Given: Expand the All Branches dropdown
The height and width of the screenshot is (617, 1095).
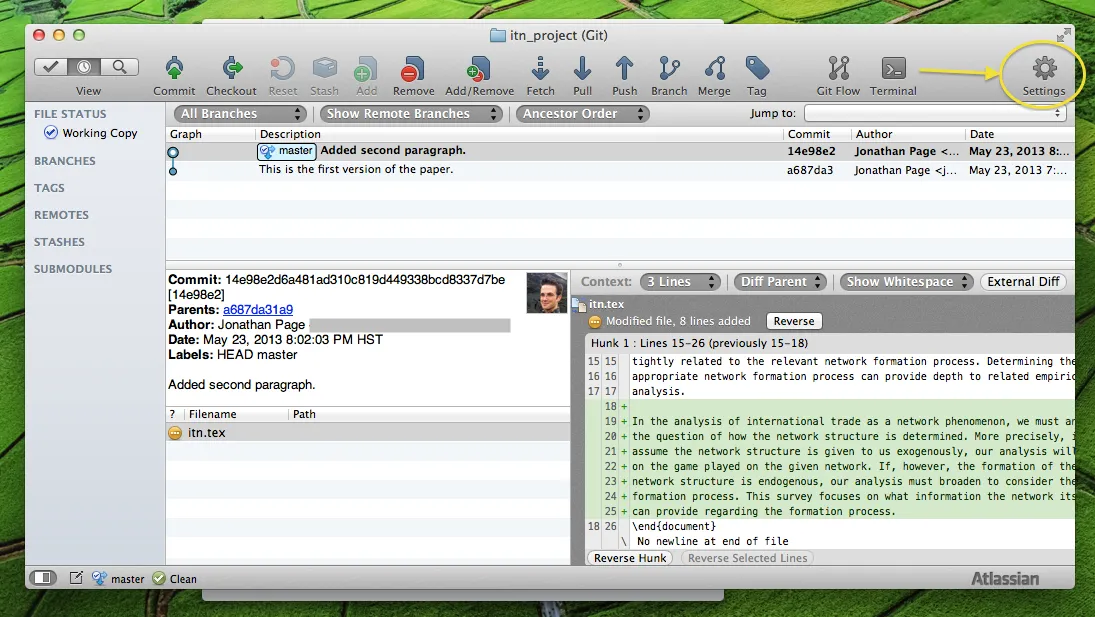Looking at the screenshot, I should (240, 114).
